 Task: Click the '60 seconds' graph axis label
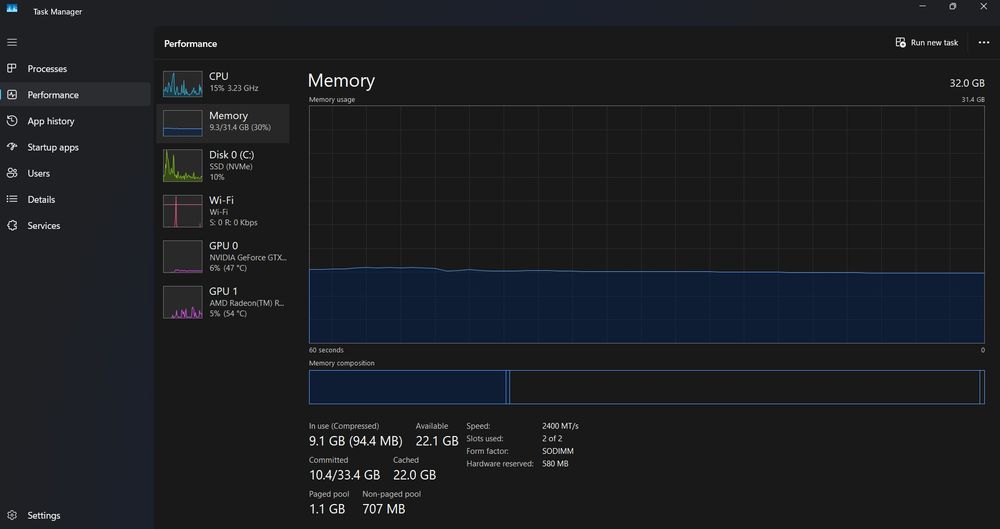(326, 350)
